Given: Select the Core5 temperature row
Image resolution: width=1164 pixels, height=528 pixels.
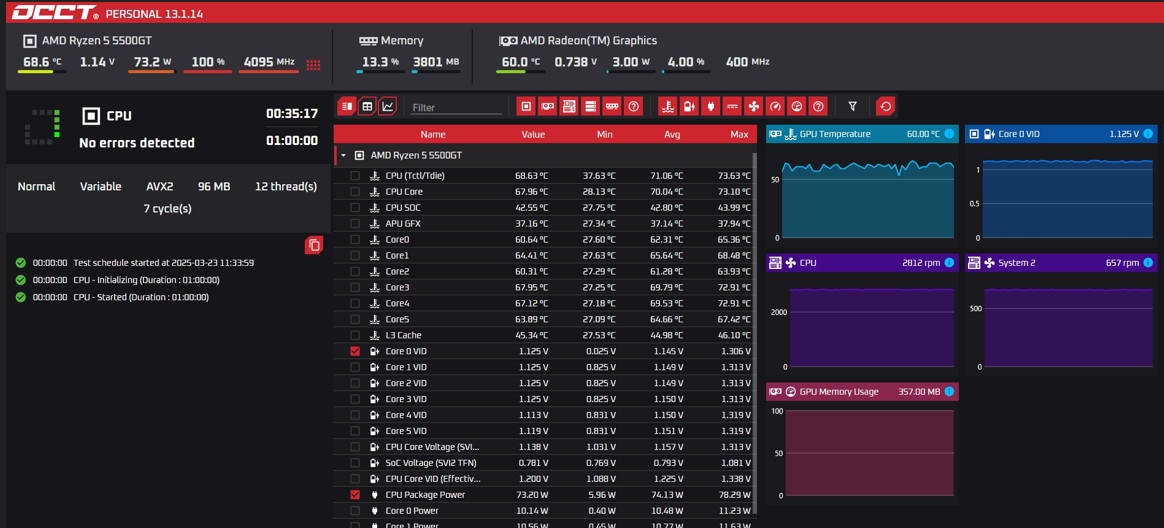Looking at the screenshot, I should pos(544,319).
